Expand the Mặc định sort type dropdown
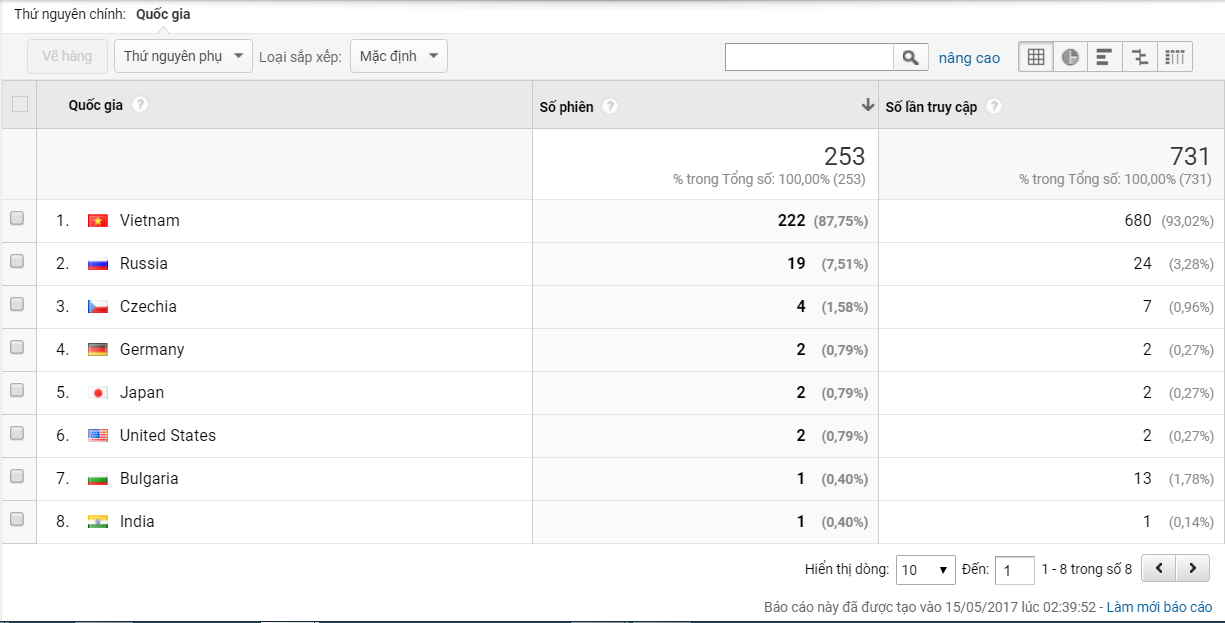The image size is (1225, 623). click(x=398, y=56)
